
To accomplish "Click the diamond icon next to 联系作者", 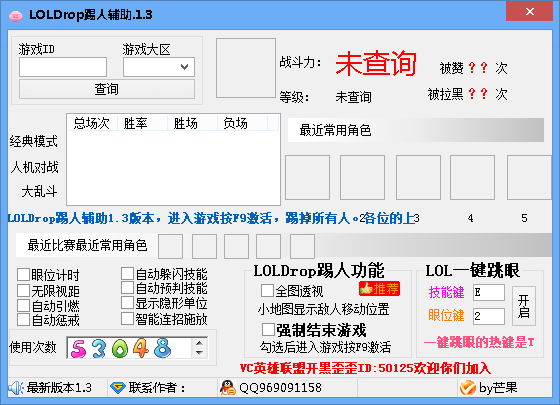I will [118, 388].
